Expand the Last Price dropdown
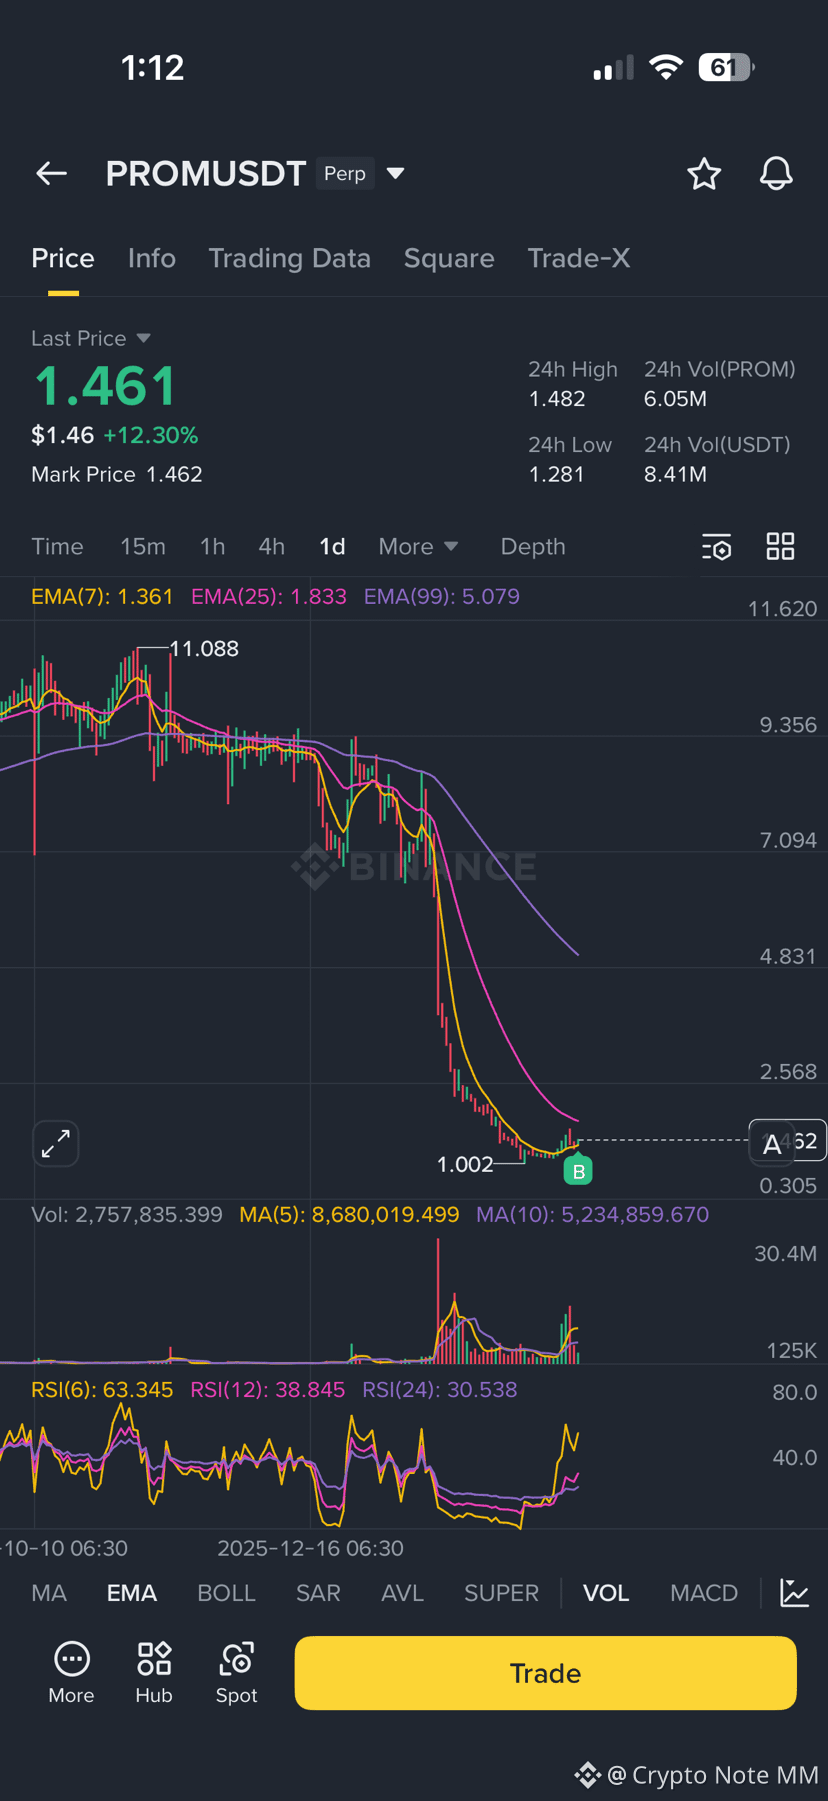This screenshot has height=1801, width=828. (143, 338)
